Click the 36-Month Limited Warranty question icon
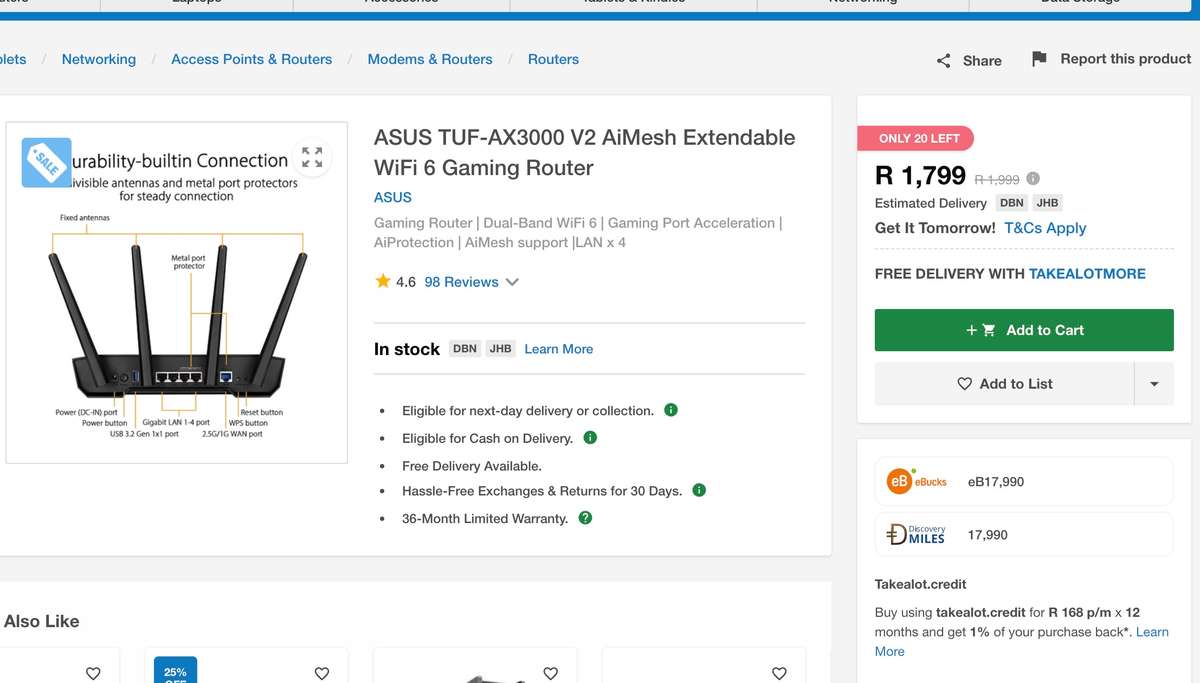Screen dimensions: 1200x683 coord(585,518)
